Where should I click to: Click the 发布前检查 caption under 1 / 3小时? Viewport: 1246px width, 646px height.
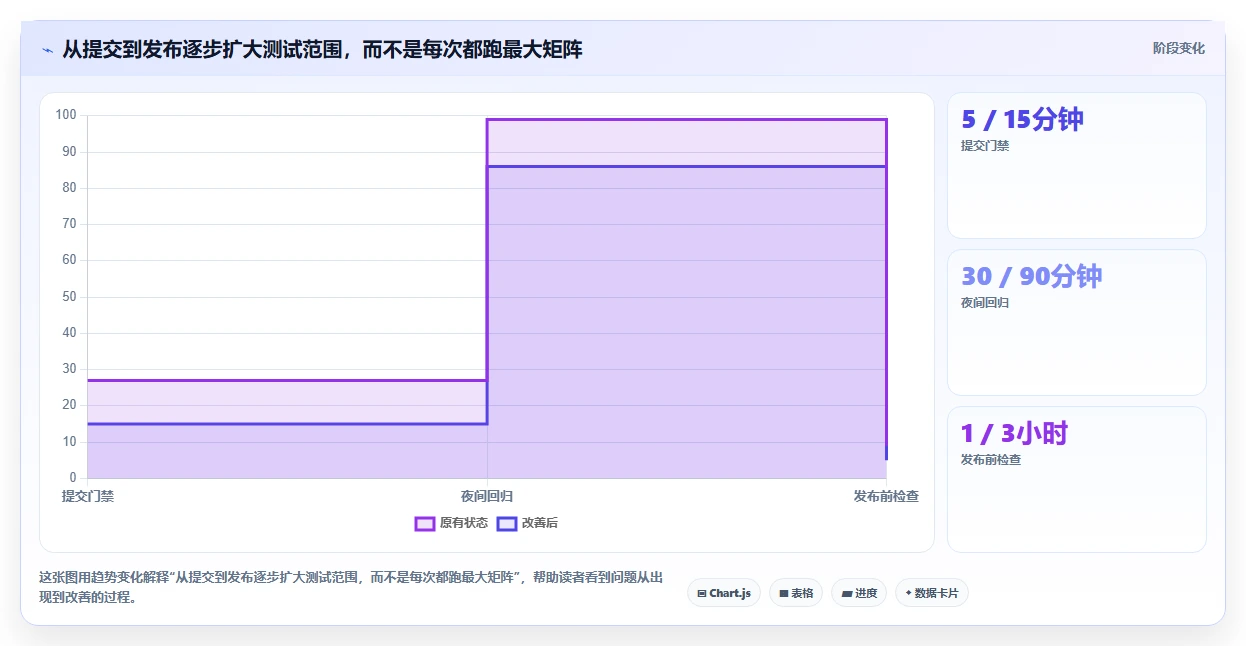coord(991,460)
